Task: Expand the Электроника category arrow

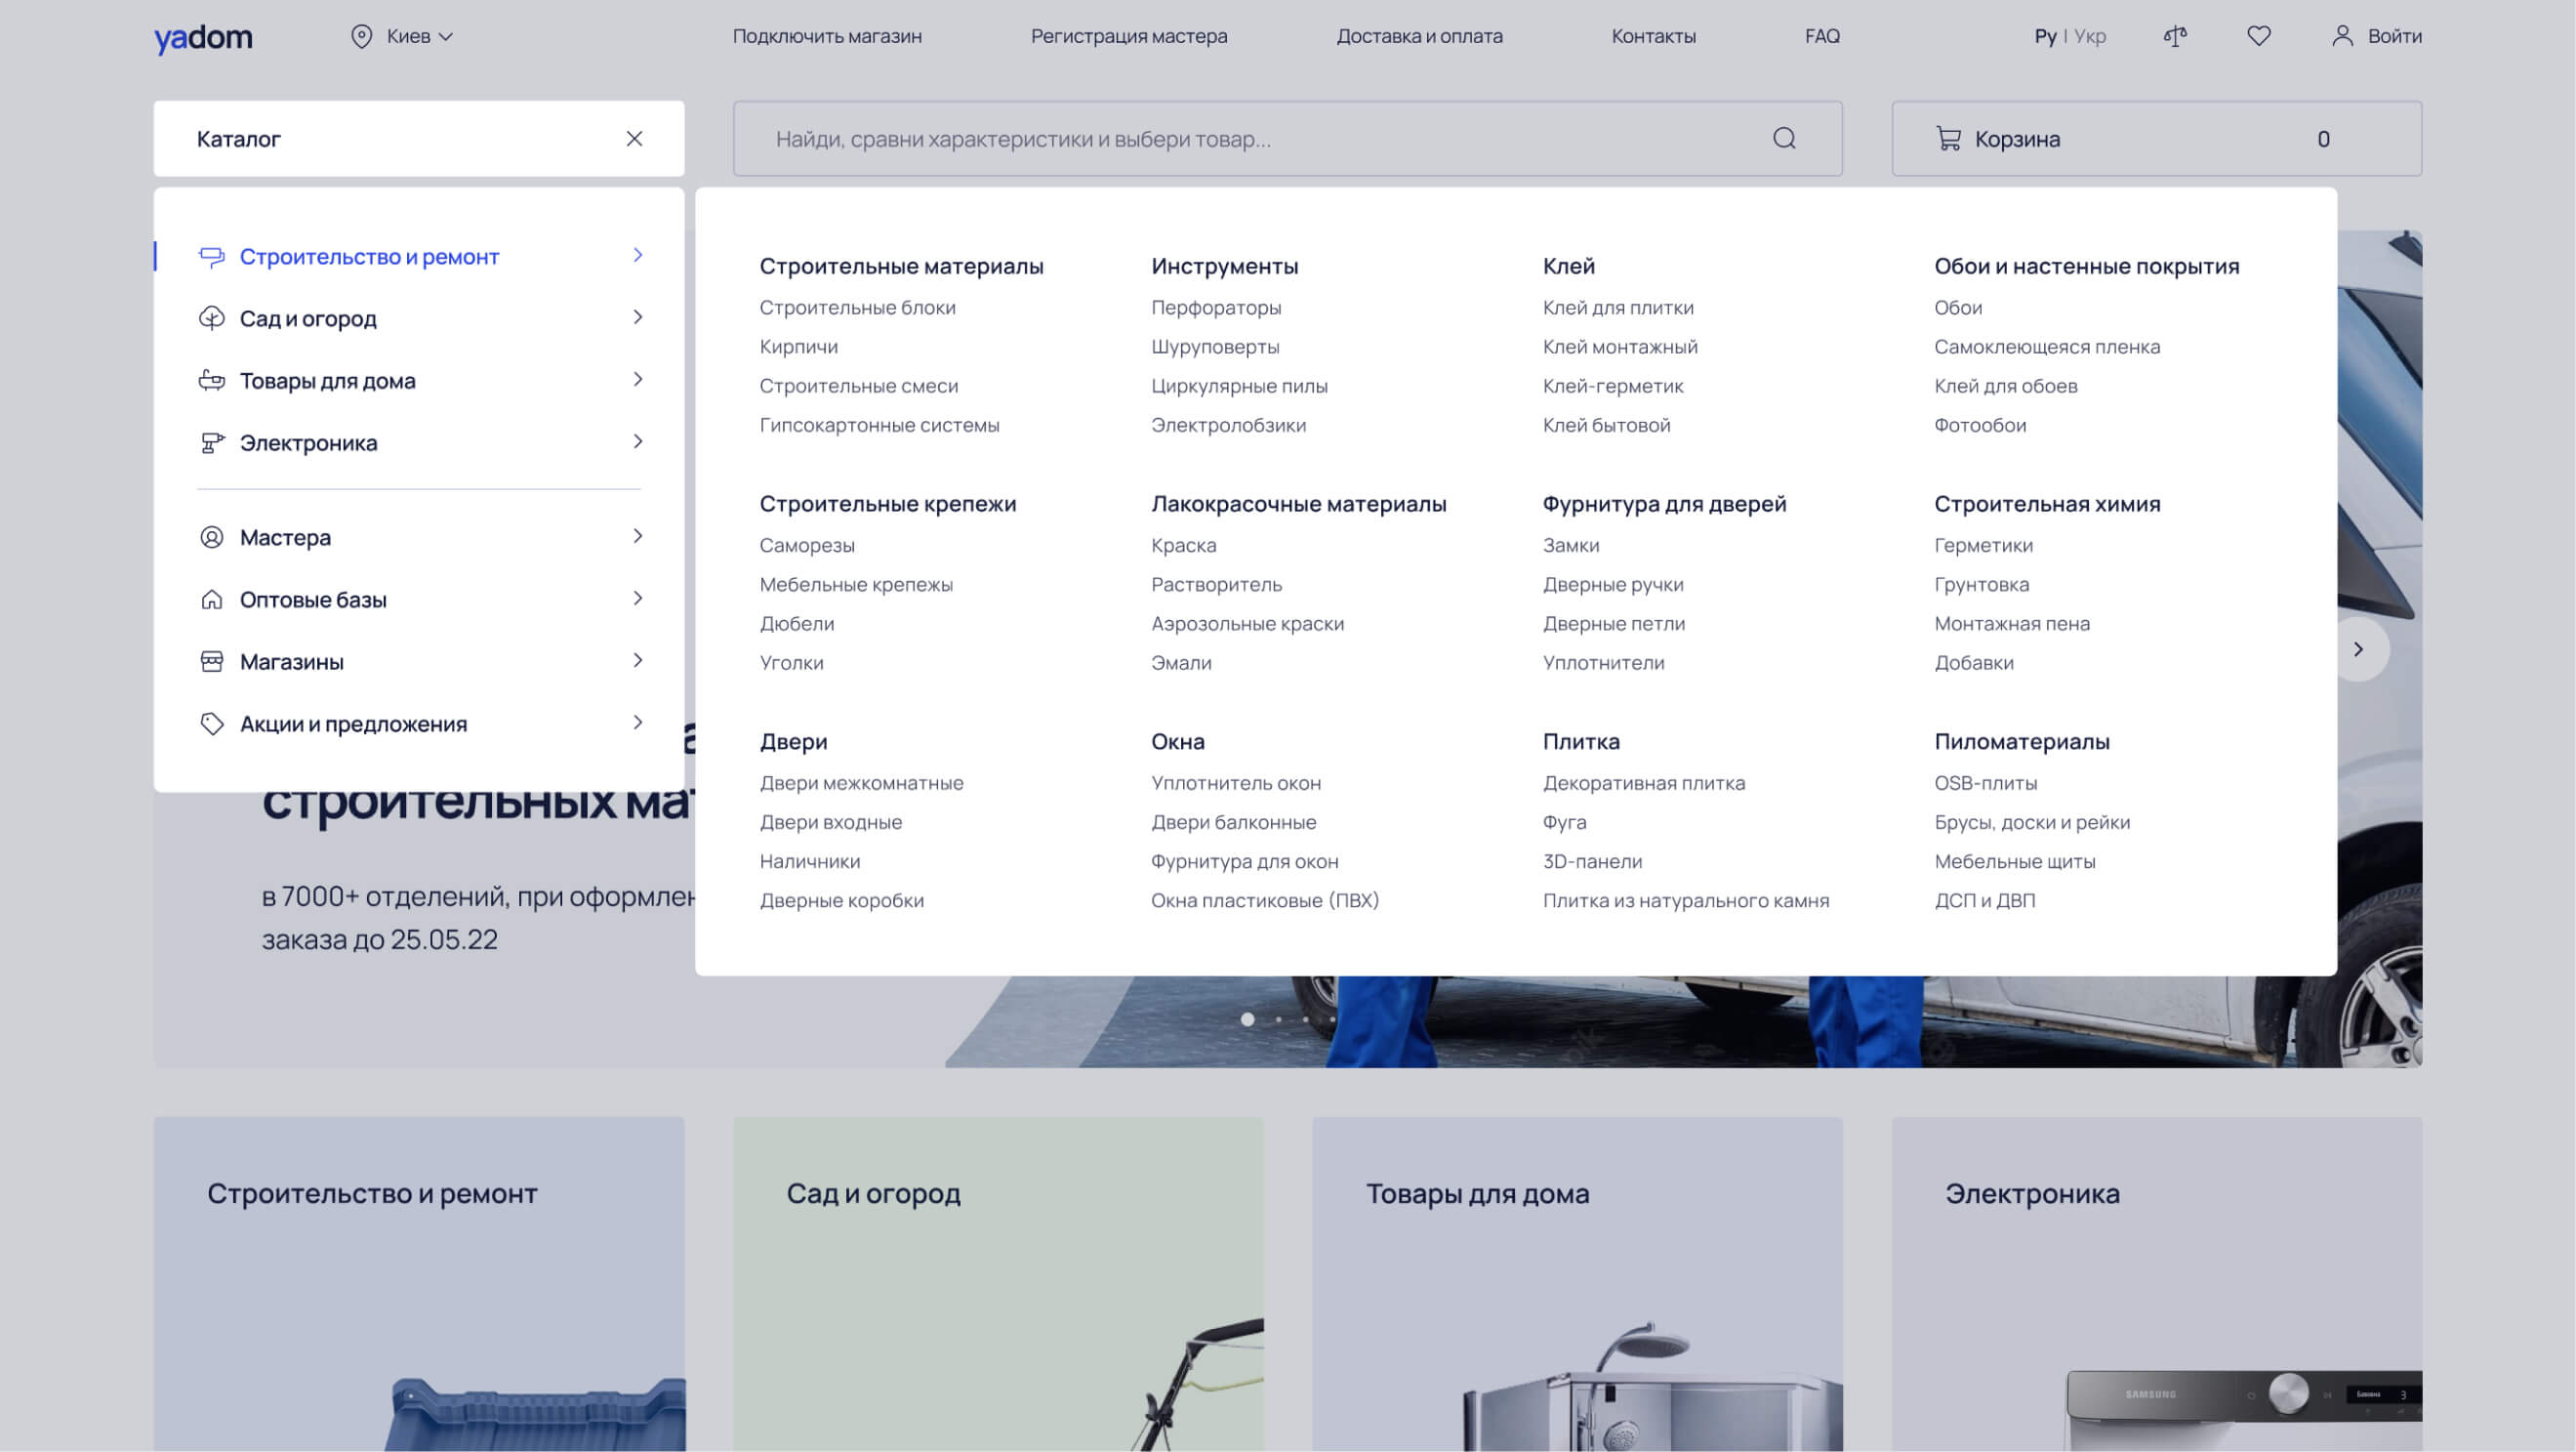Action: point(638,441)
